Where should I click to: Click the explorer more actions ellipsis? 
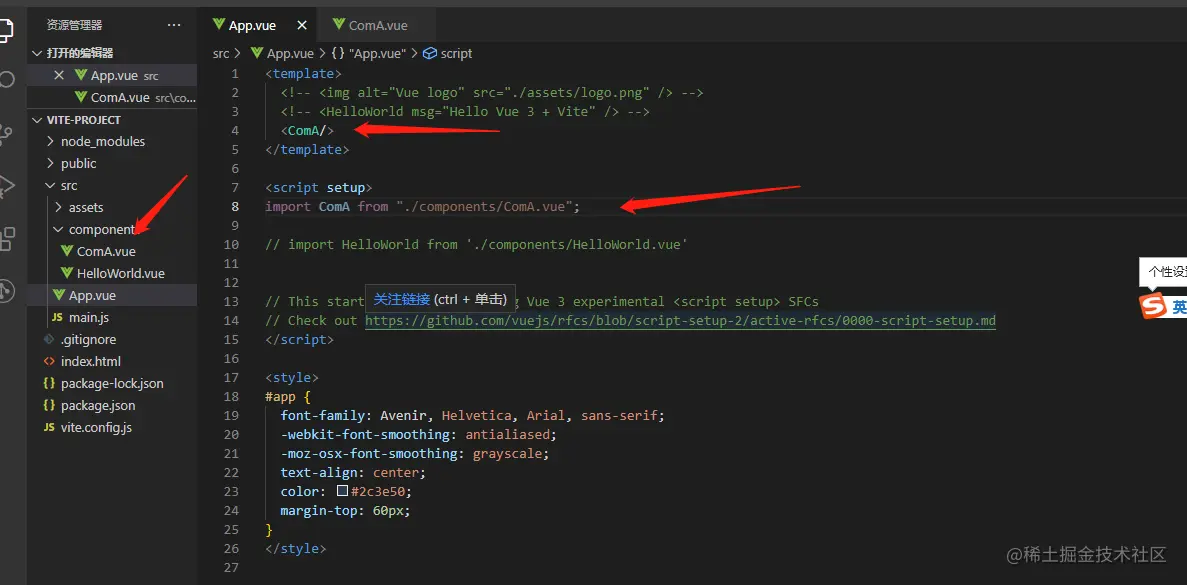coord(174,25)
